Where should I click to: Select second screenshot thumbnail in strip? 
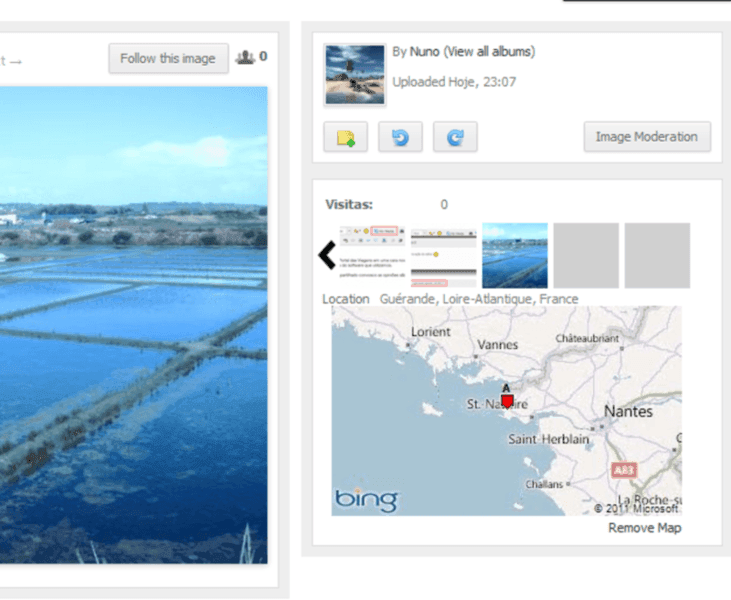click(x=443, y=255)
